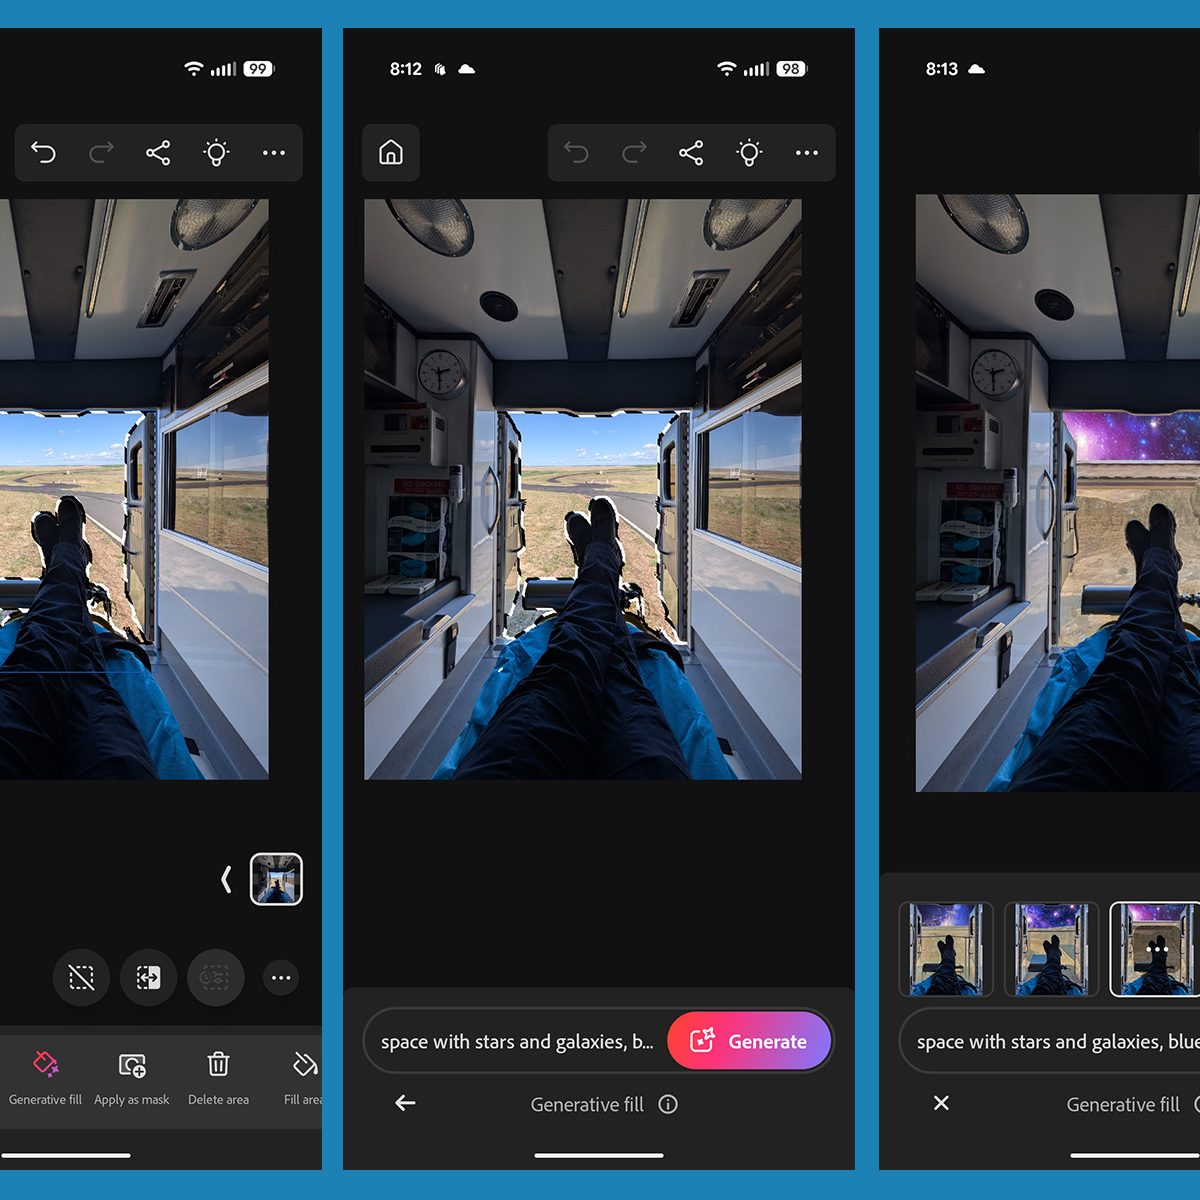Undo the last edit in the left screen
The height and width of the screenshot is (1200, 1200).
point(43,152)
